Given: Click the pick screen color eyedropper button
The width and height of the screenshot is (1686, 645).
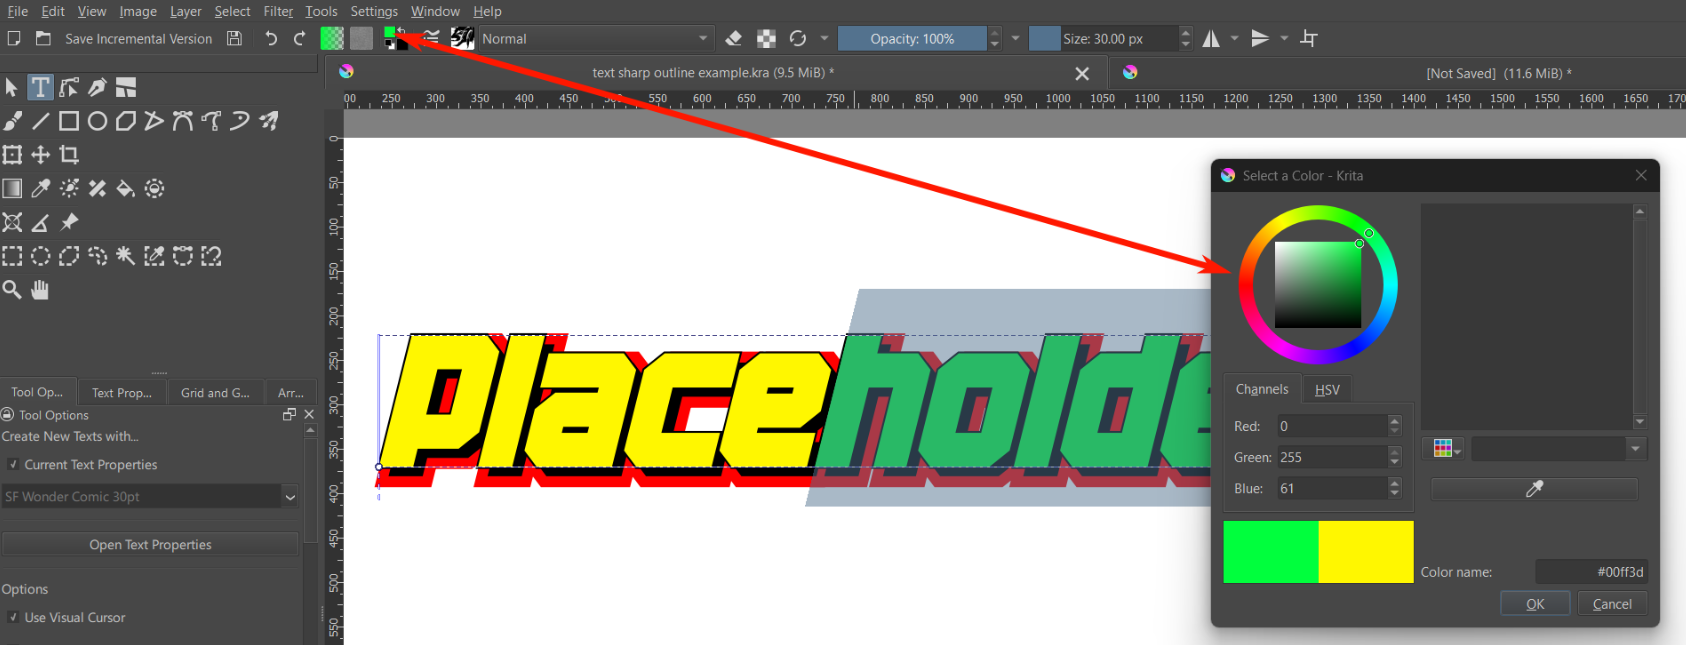Looking at the screenshot, I should [x=1534, y=488].
